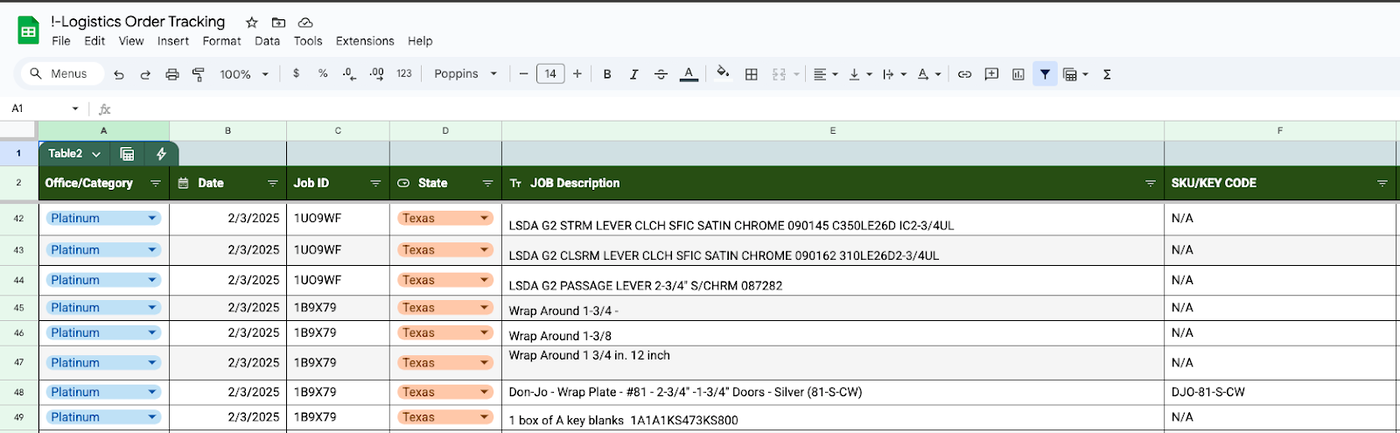Viewport: 1400px width, 433px height.
Task: Open the Extensions menu
Action: coord(365,41)
